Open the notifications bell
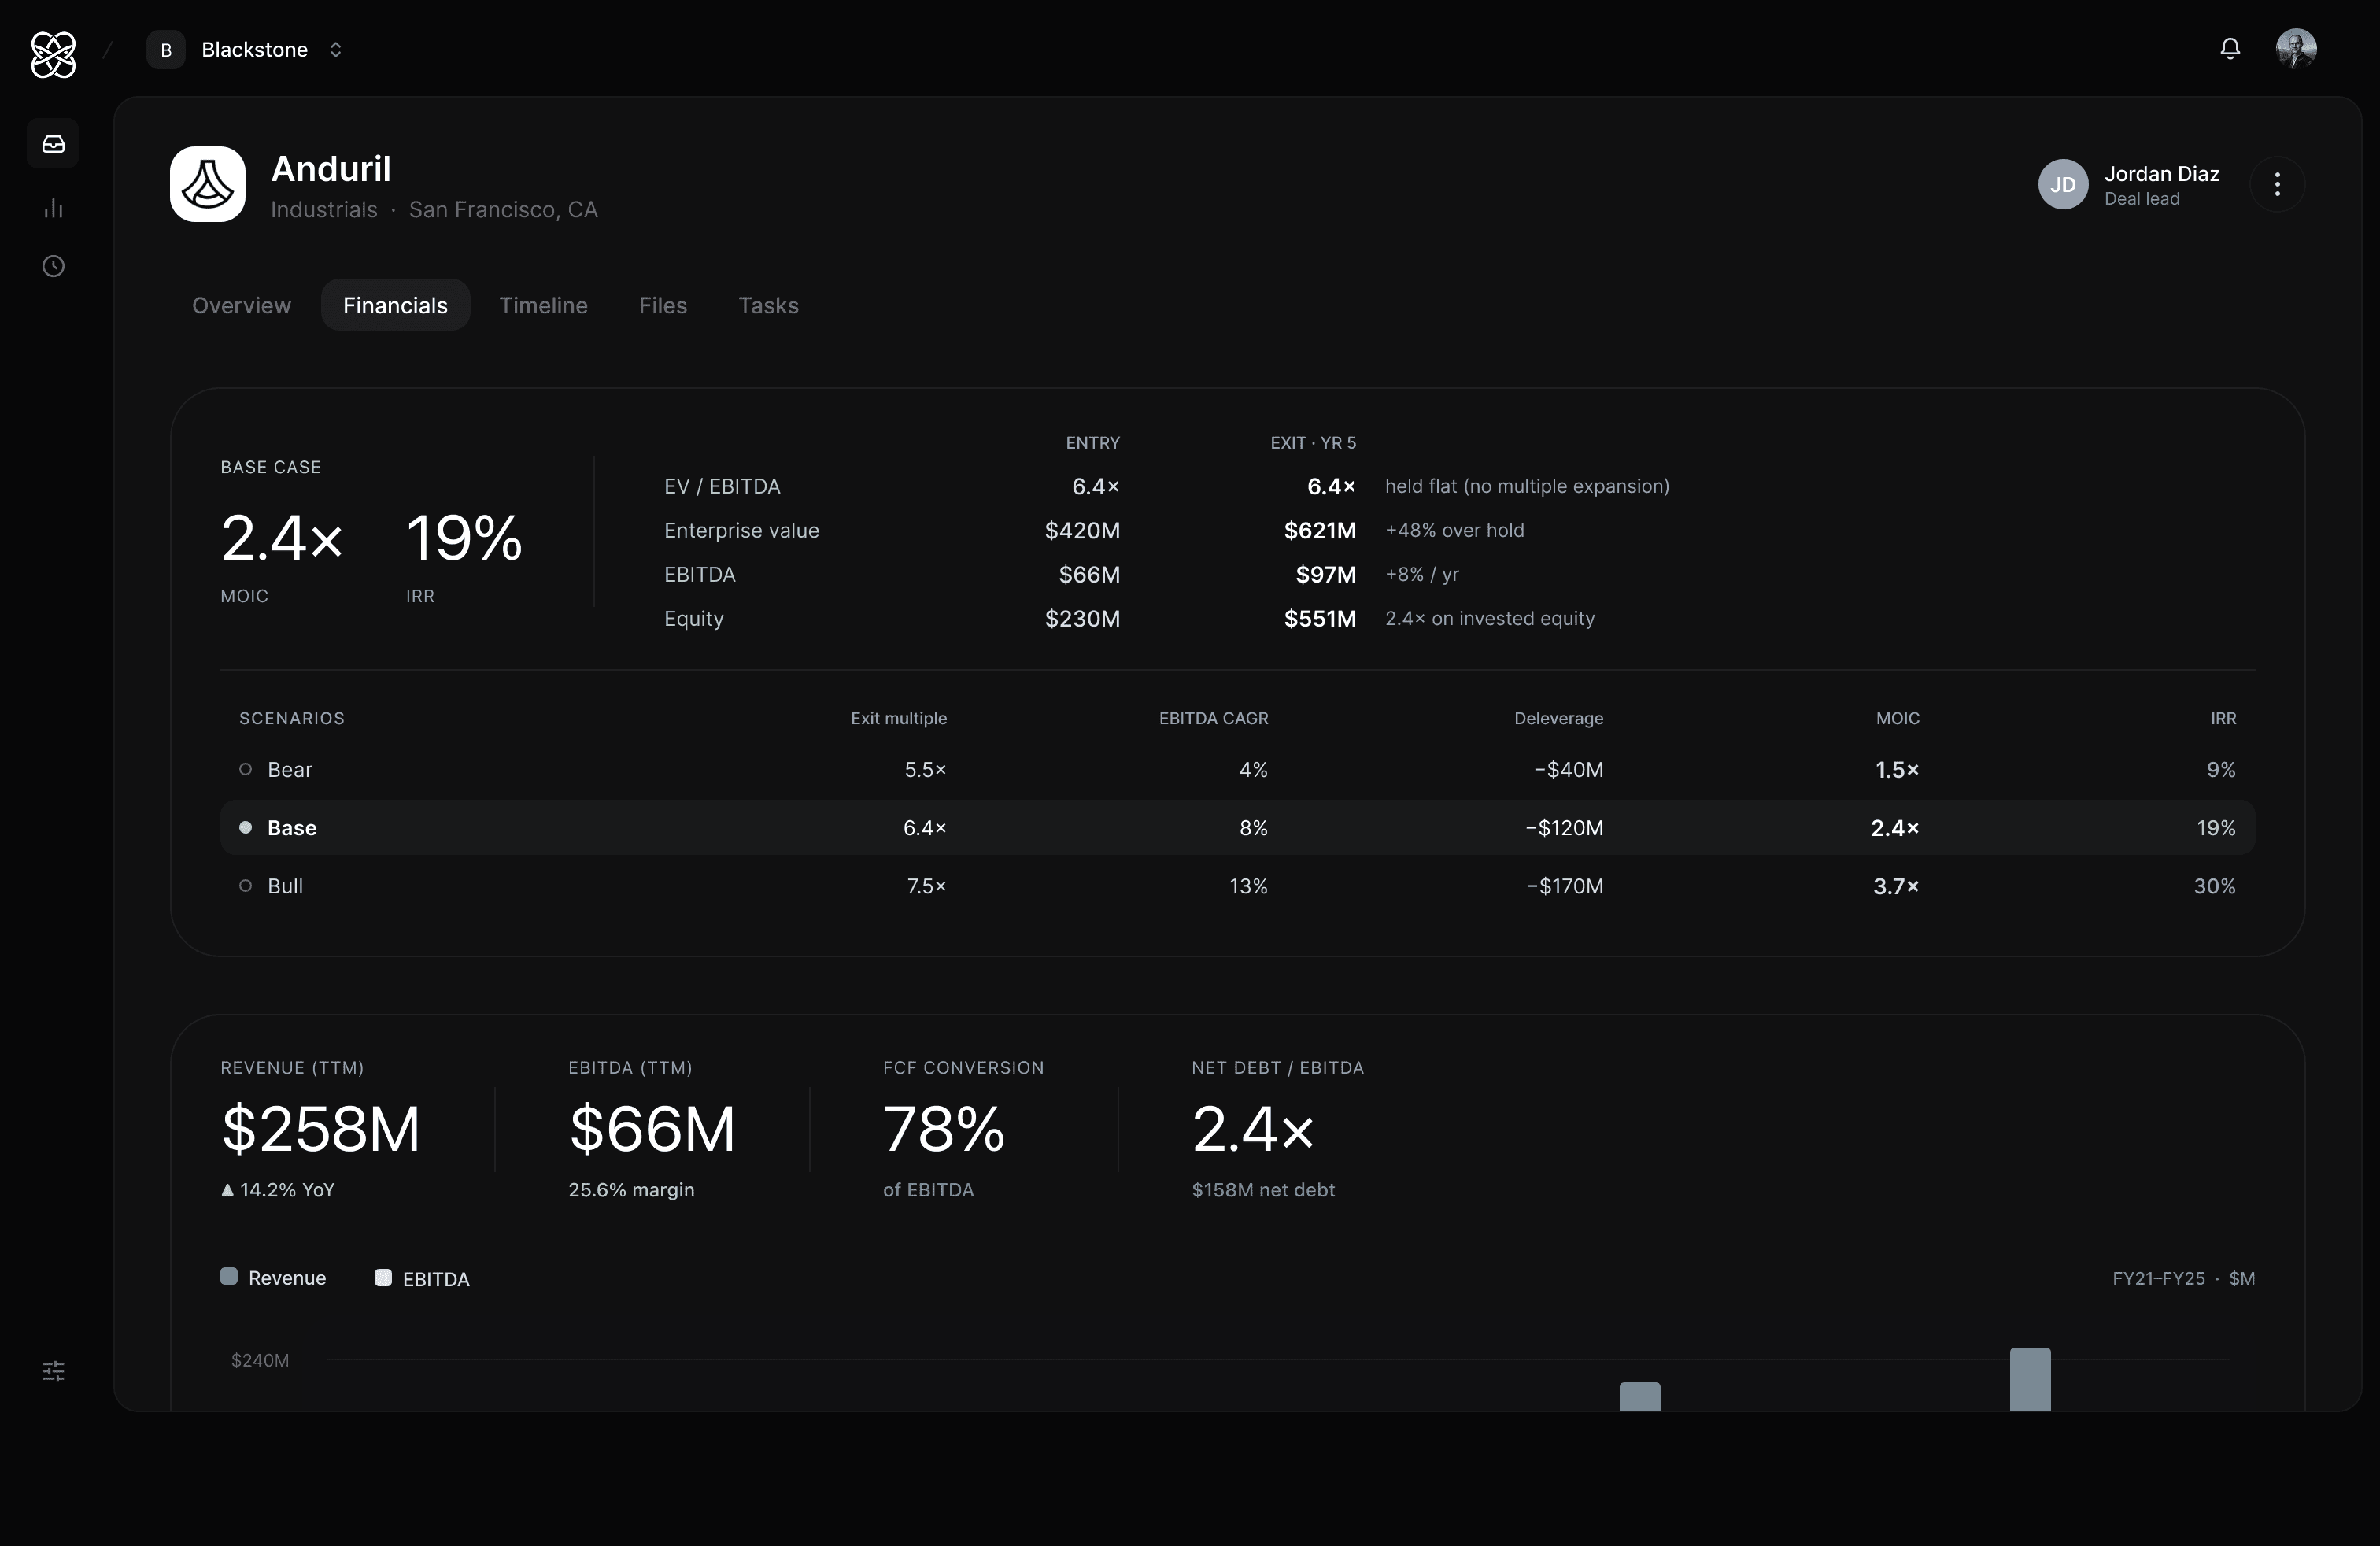Image resolution: width=2380 pixels, height=1546 pixels. click(2230, 49)
